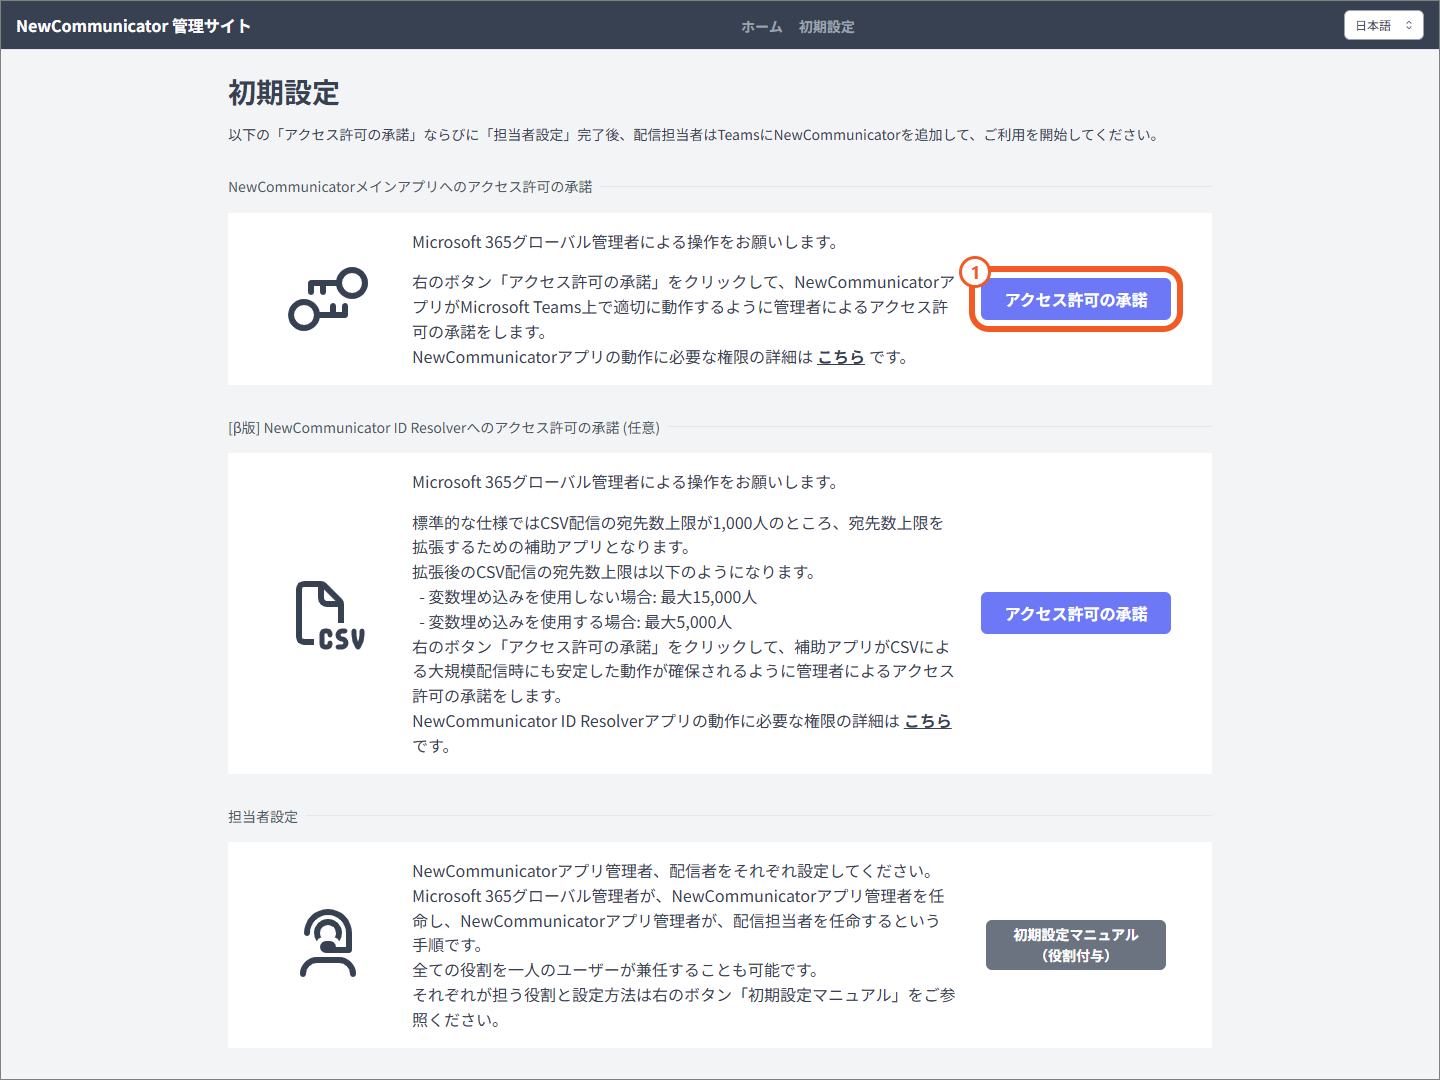Click the 初期設定 page heading
The image size is (1440, 1080).
tap(284, 93)
